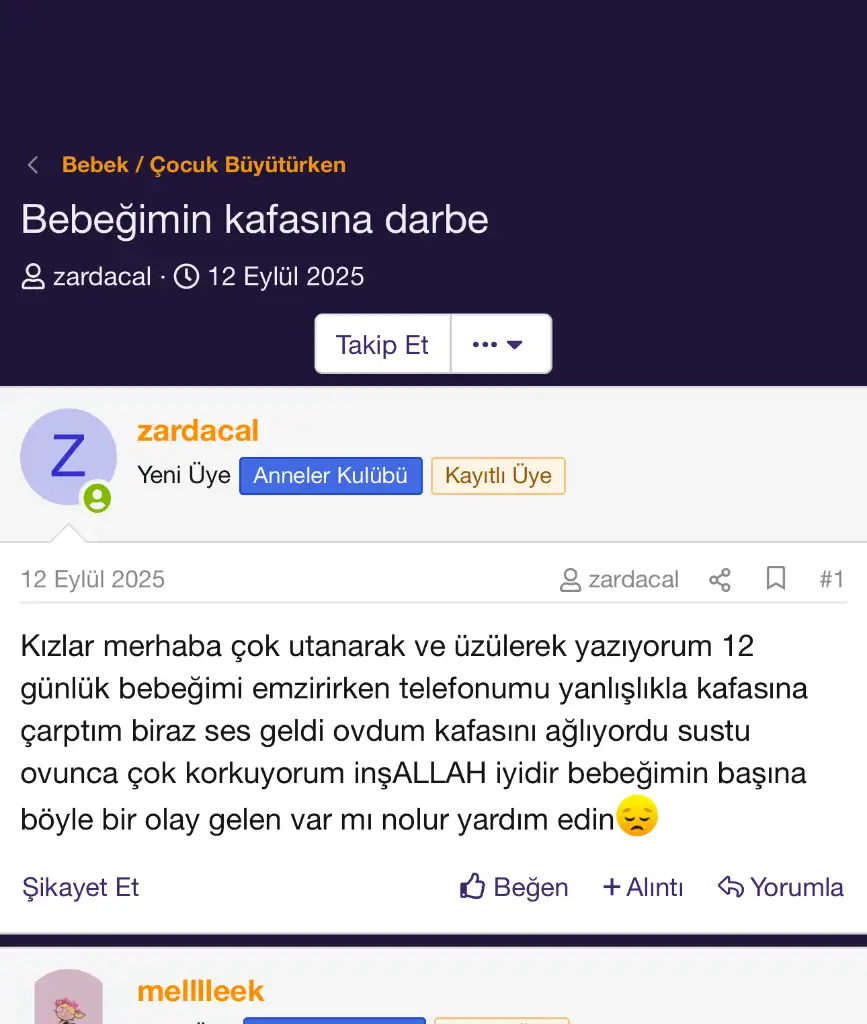Click the zardacal author label in post header
This screenshot has height=1024, width=867.
point(632,580)
